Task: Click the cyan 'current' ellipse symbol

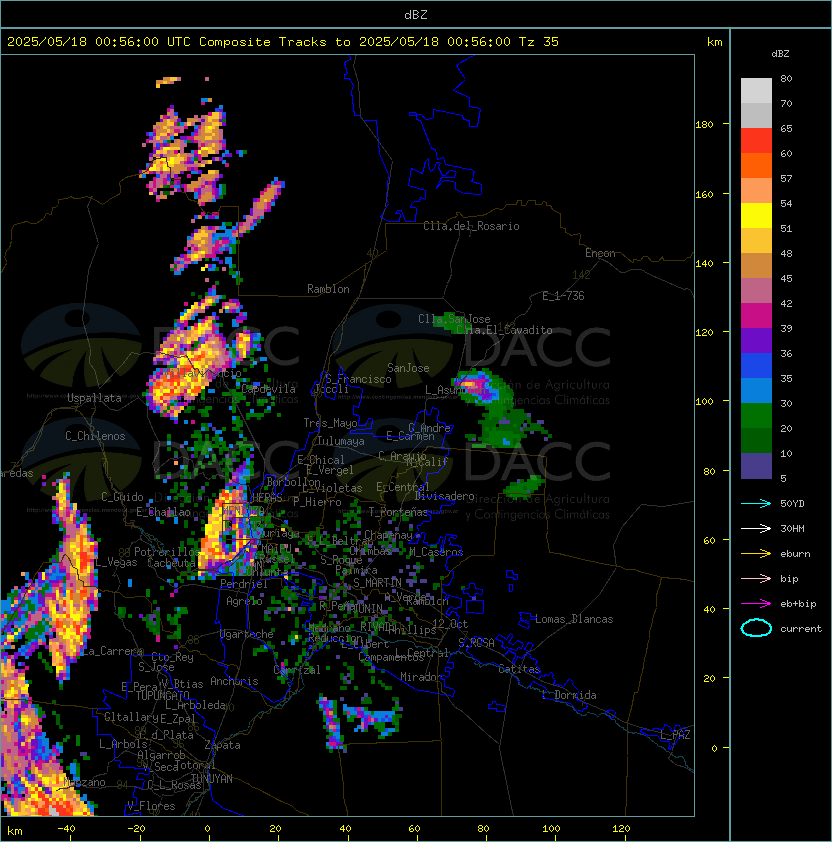Action: pyautogui.click(x=756, y=628)
